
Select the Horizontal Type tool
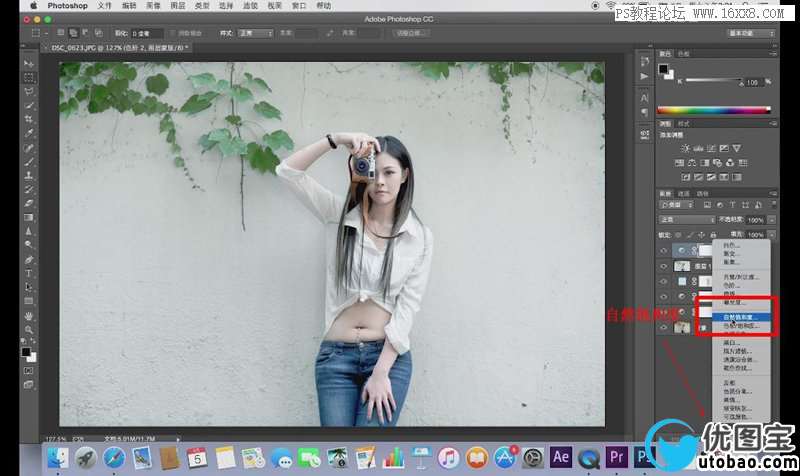pos(29,273)
